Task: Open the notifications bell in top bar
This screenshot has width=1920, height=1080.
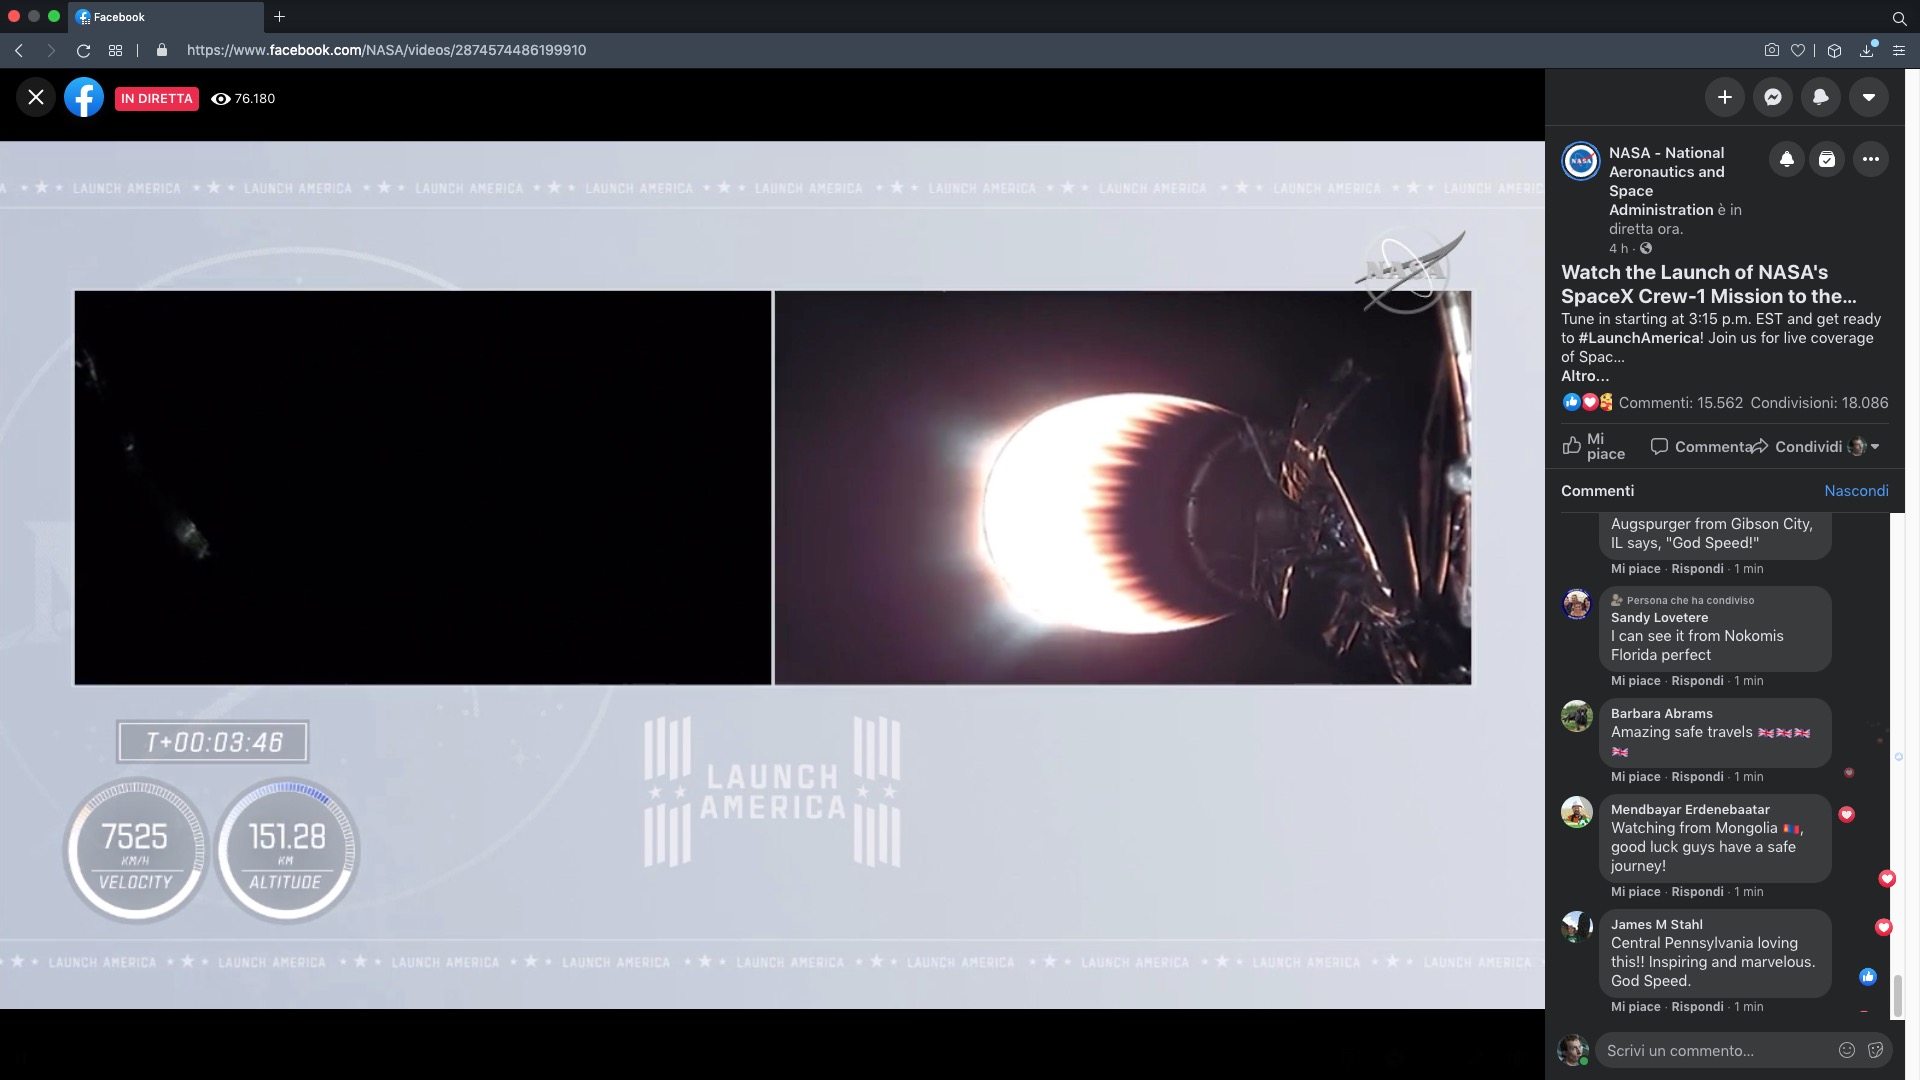Action: coord(1820,97)
